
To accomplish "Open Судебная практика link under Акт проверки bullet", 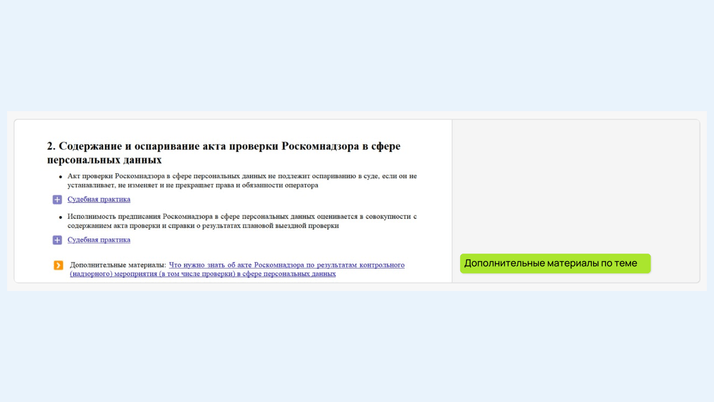I will tap(99, 199).
